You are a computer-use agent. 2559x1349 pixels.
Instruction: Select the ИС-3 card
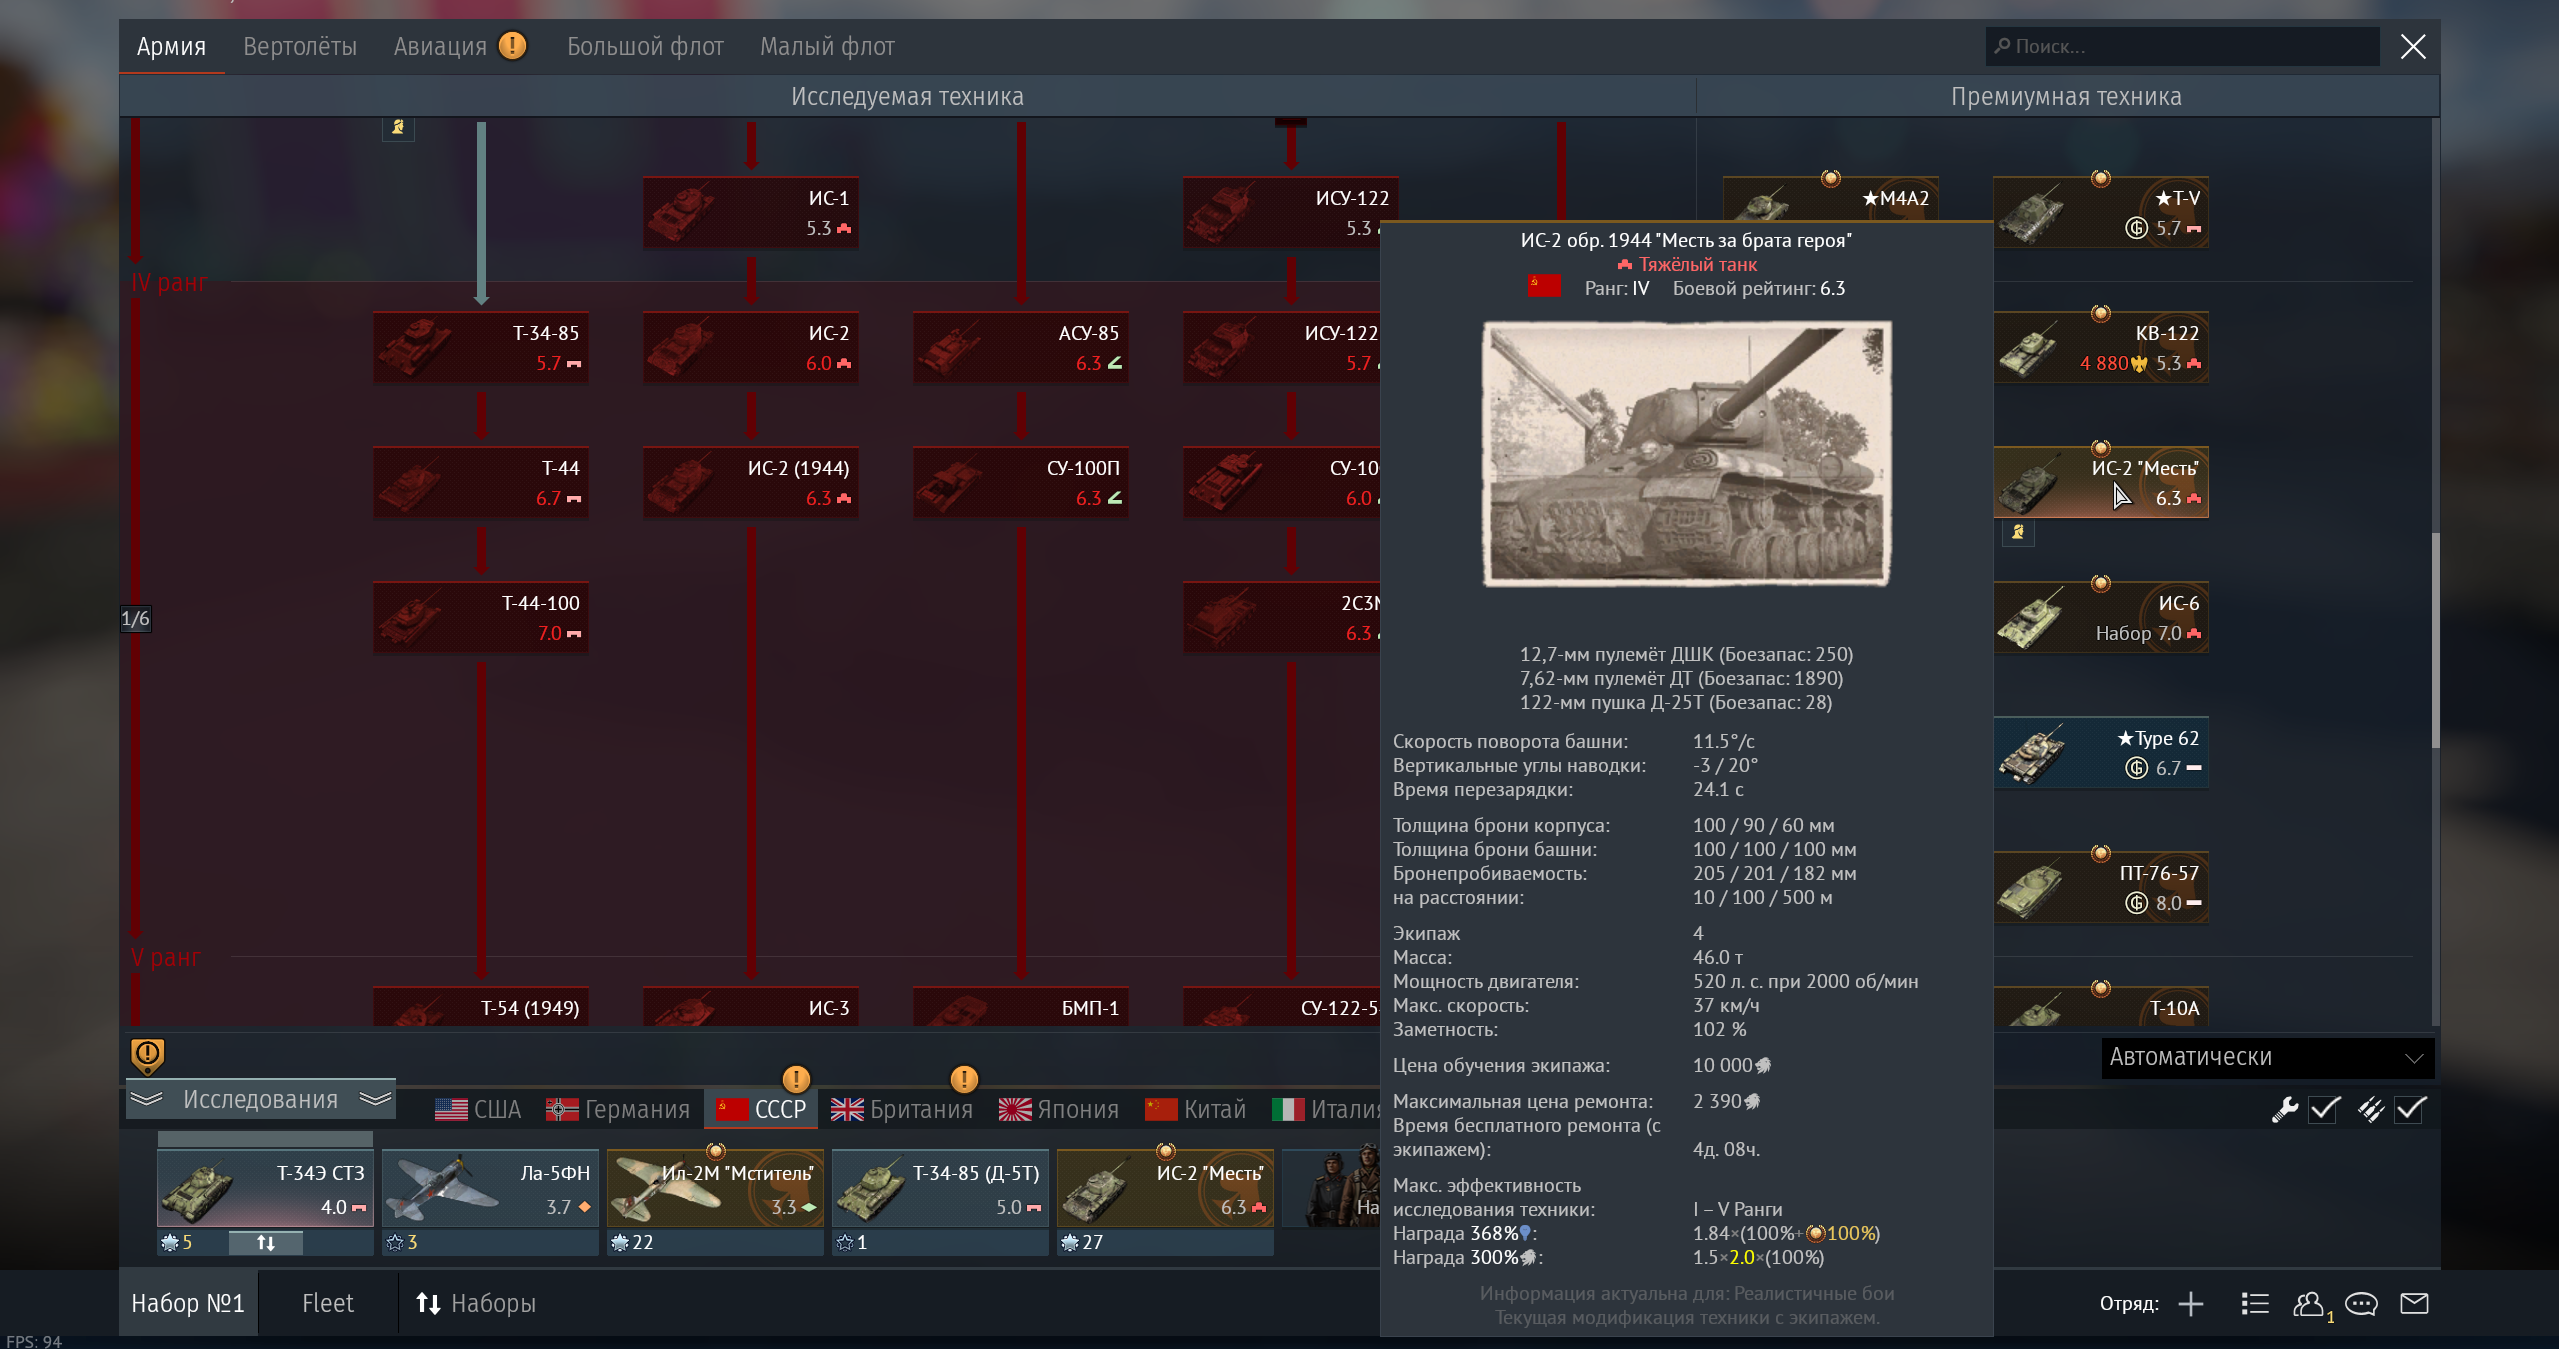[751, 1006]
